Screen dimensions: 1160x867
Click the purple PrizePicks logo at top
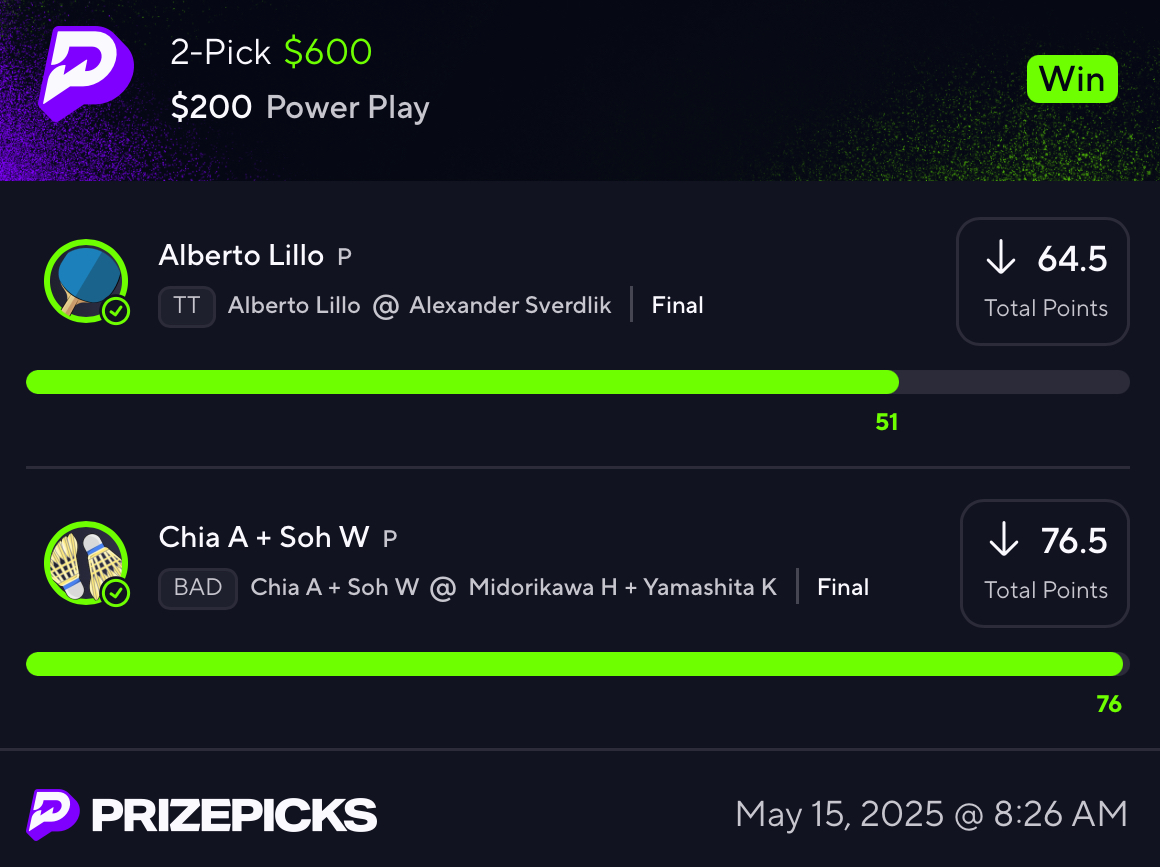tap(86, 73)
